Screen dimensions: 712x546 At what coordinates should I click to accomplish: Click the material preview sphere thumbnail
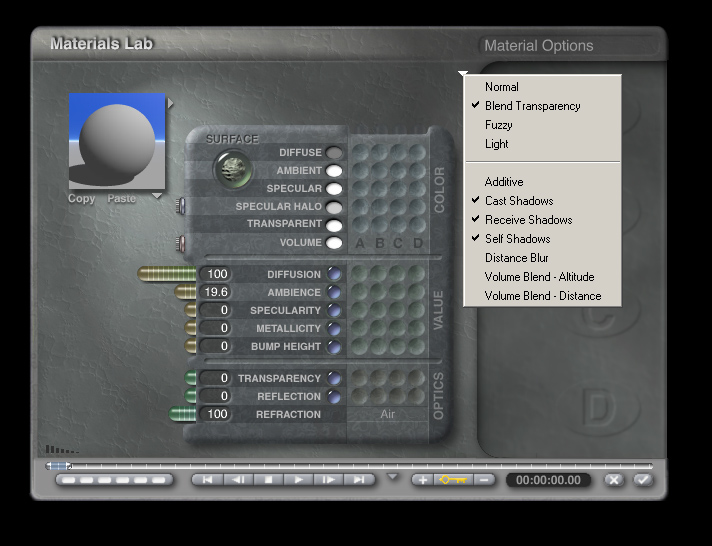pos(117,141)
